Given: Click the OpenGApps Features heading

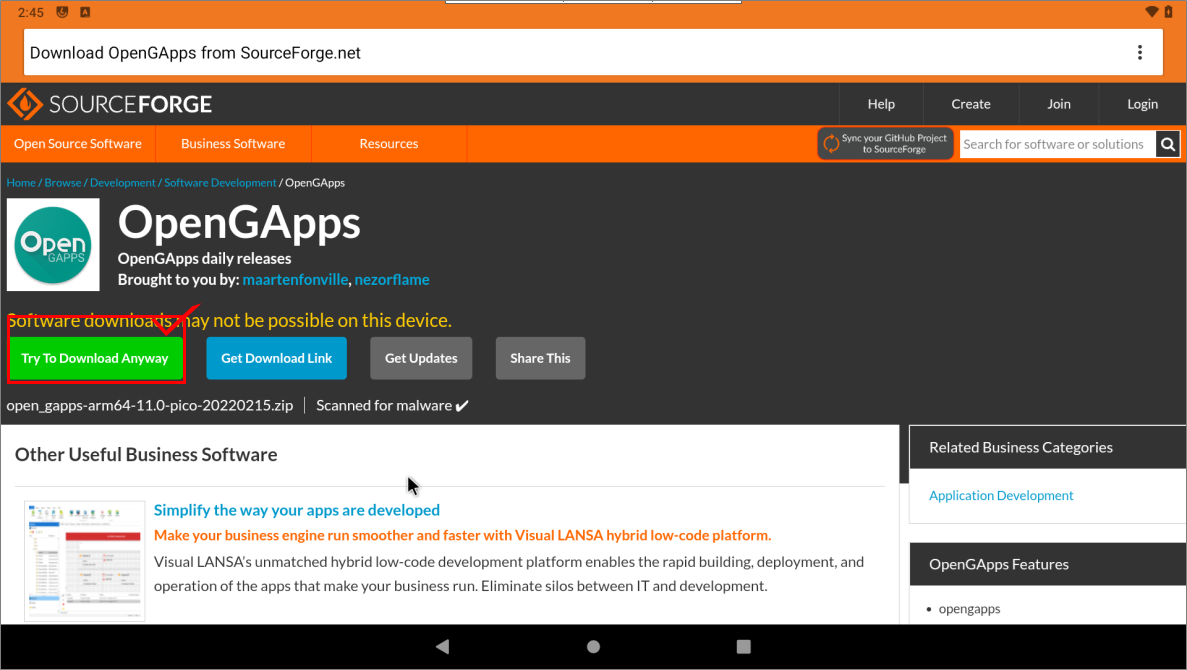Looking at the screenshot, I should 999,564.
